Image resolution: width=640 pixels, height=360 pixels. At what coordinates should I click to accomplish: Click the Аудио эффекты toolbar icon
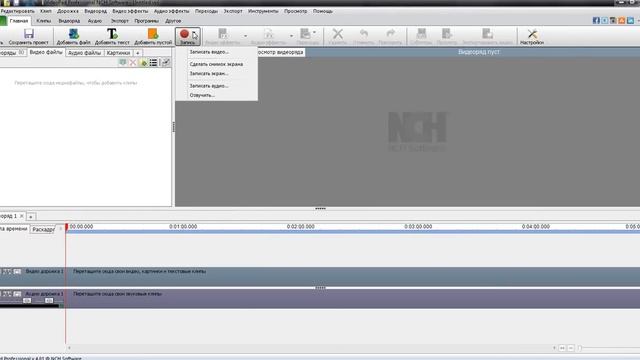pos(268,33)
